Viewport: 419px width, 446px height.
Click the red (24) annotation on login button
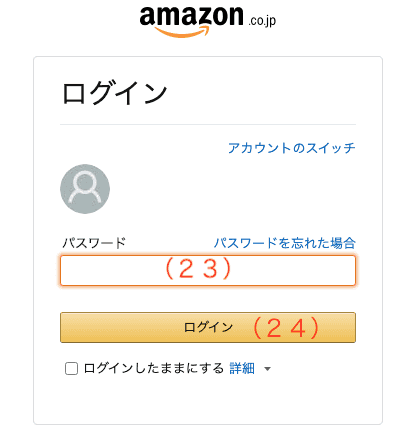point(286,328)
